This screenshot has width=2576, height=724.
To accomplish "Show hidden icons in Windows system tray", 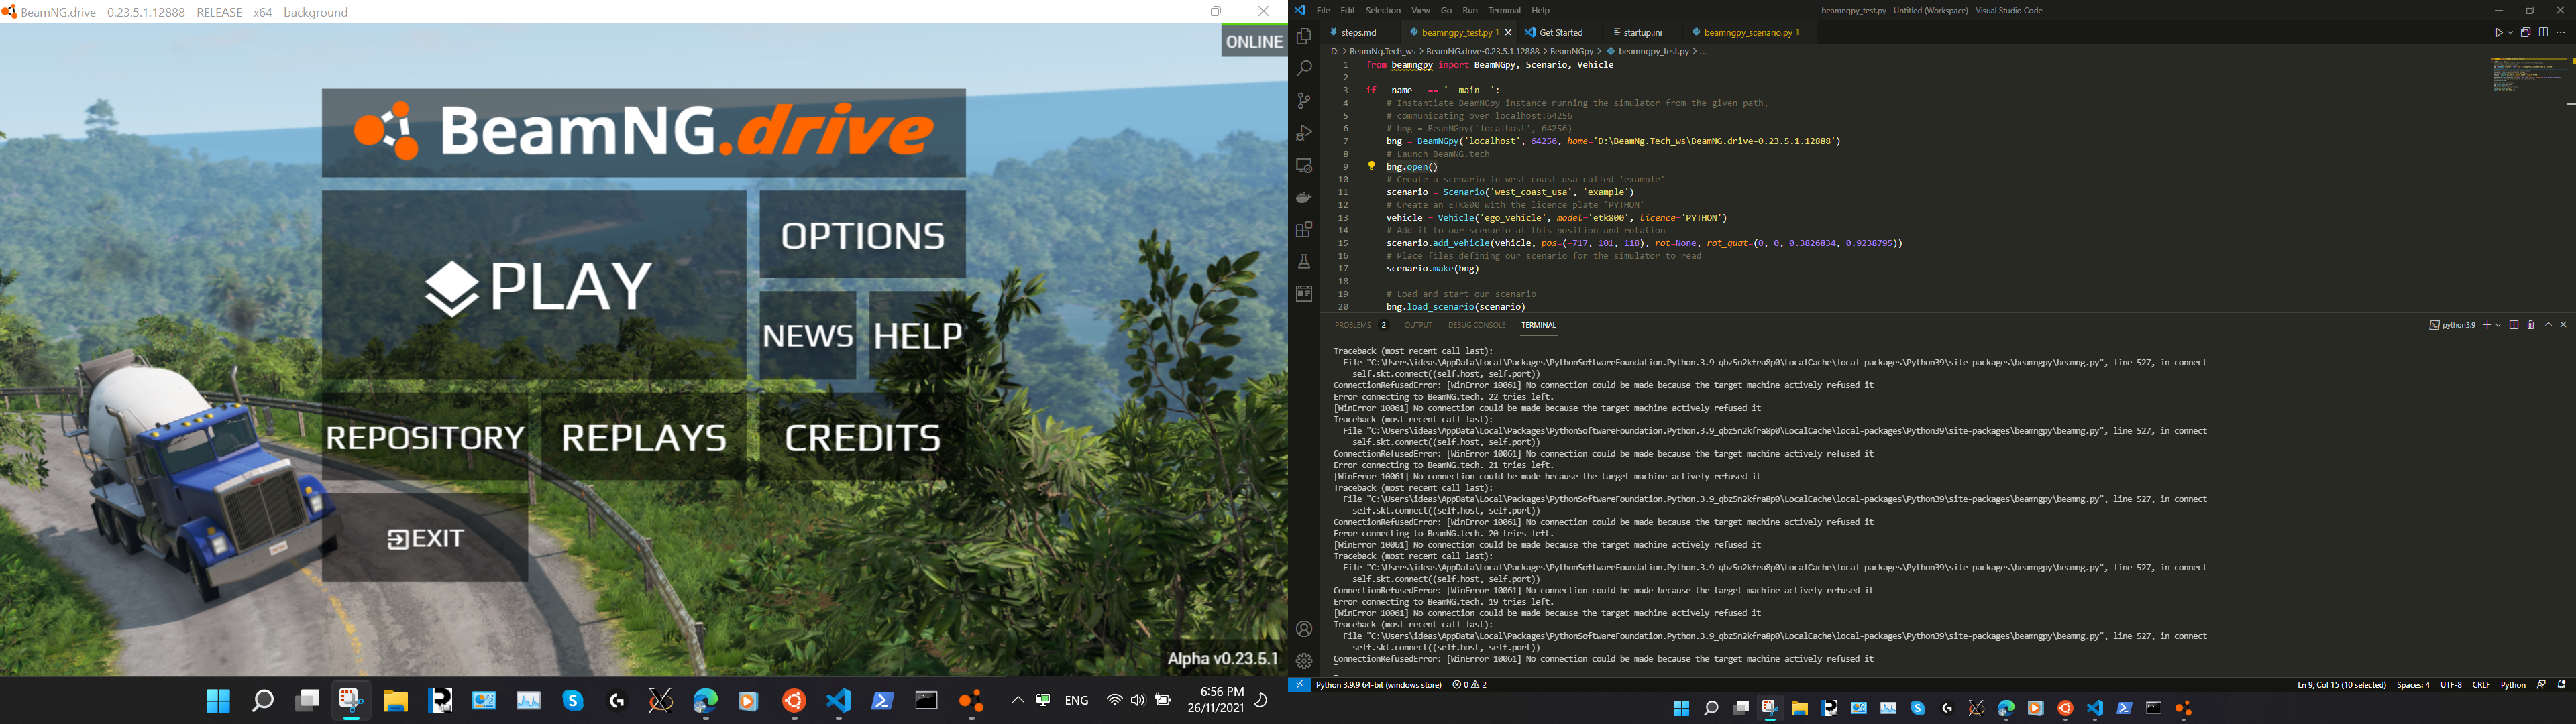I will 1017,700.
